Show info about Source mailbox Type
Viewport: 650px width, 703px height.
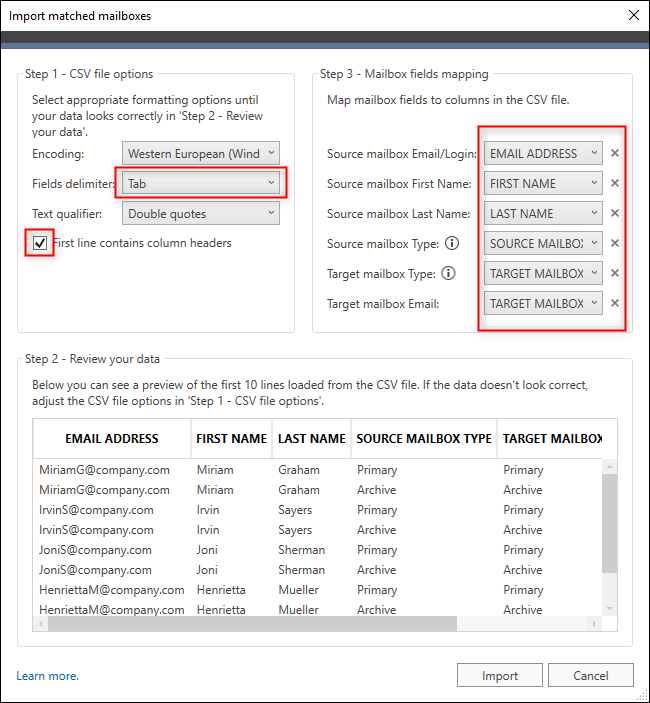coord(452,243)
